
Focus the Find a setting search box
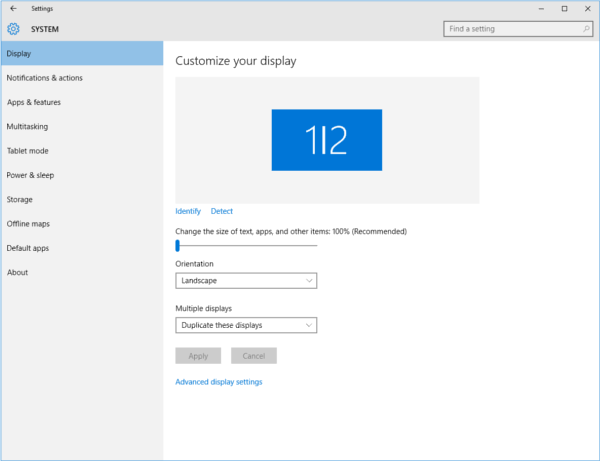518,29
